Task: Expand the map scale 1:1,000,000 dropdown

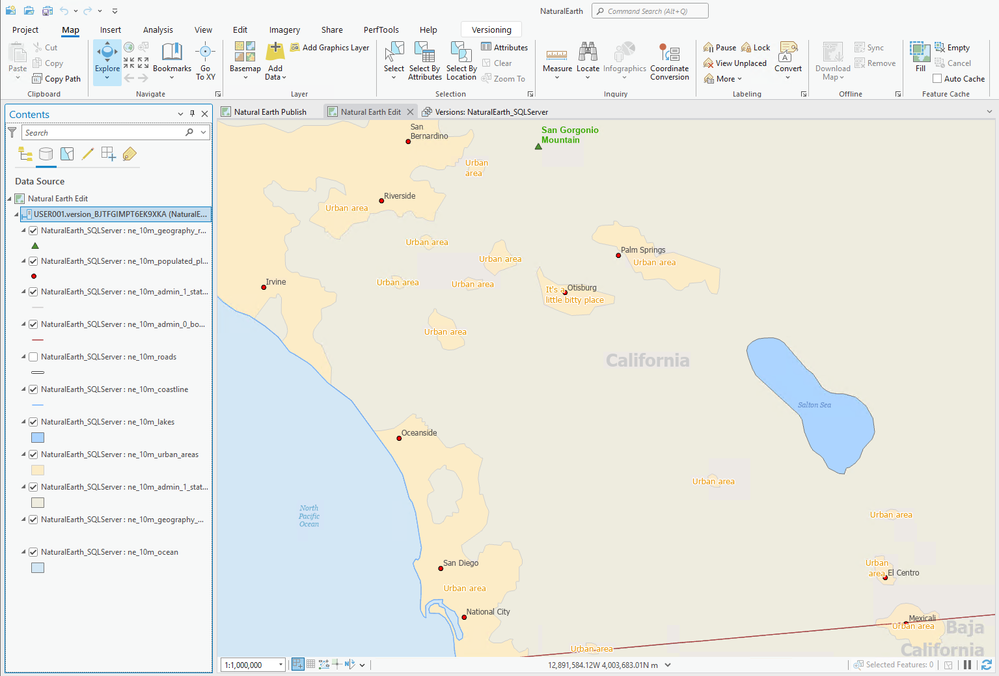Action: tap(279, 664)
